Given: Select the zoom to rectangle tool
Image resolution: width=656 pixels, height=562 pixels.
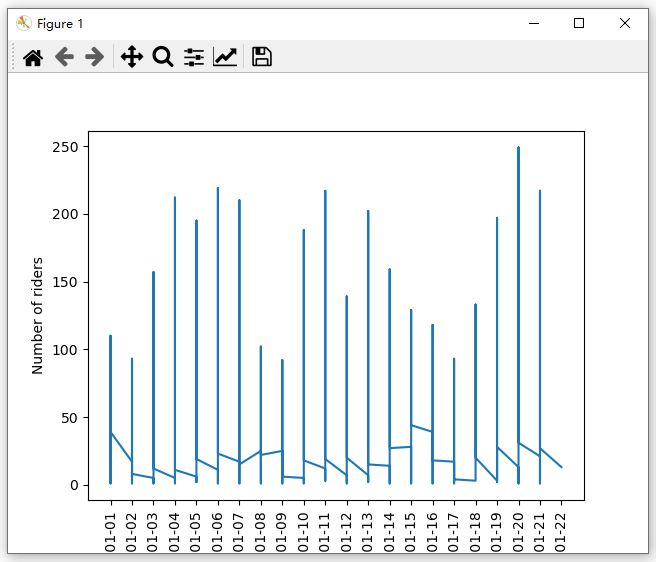Looking at the screenshot, I should pos(163,57).
